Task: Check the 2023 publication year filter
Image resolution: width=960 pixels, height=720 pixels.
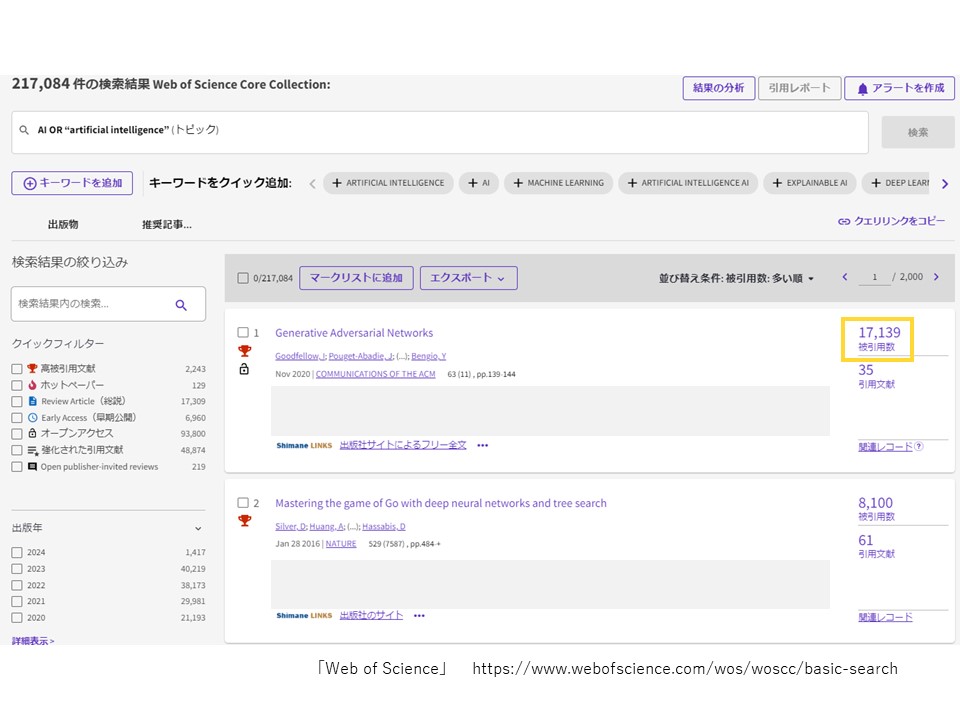Action: [x=17, y=569]
